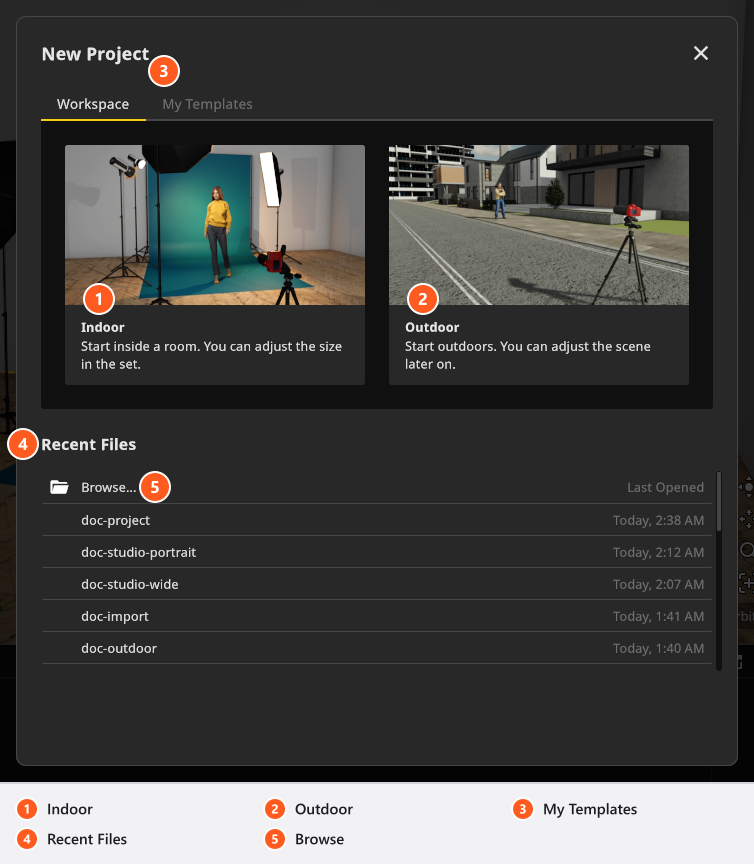The image size is (754, 864).
Task: Open the doc-project recent file
Action: coord(377,520)
